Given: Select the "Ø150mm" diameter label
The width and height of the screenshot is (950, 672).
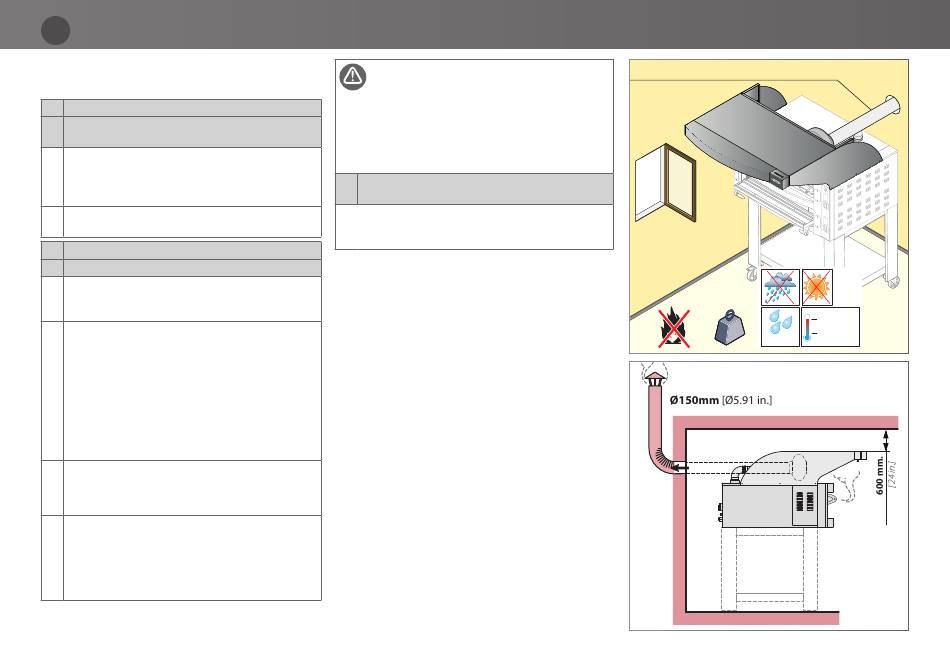Looking at the screenshot, I should tap(694, 400).
